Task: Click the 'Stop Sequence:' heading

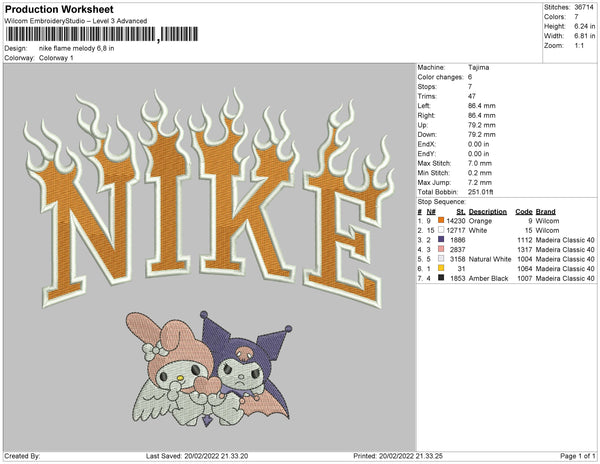Action: pos(442,202)
